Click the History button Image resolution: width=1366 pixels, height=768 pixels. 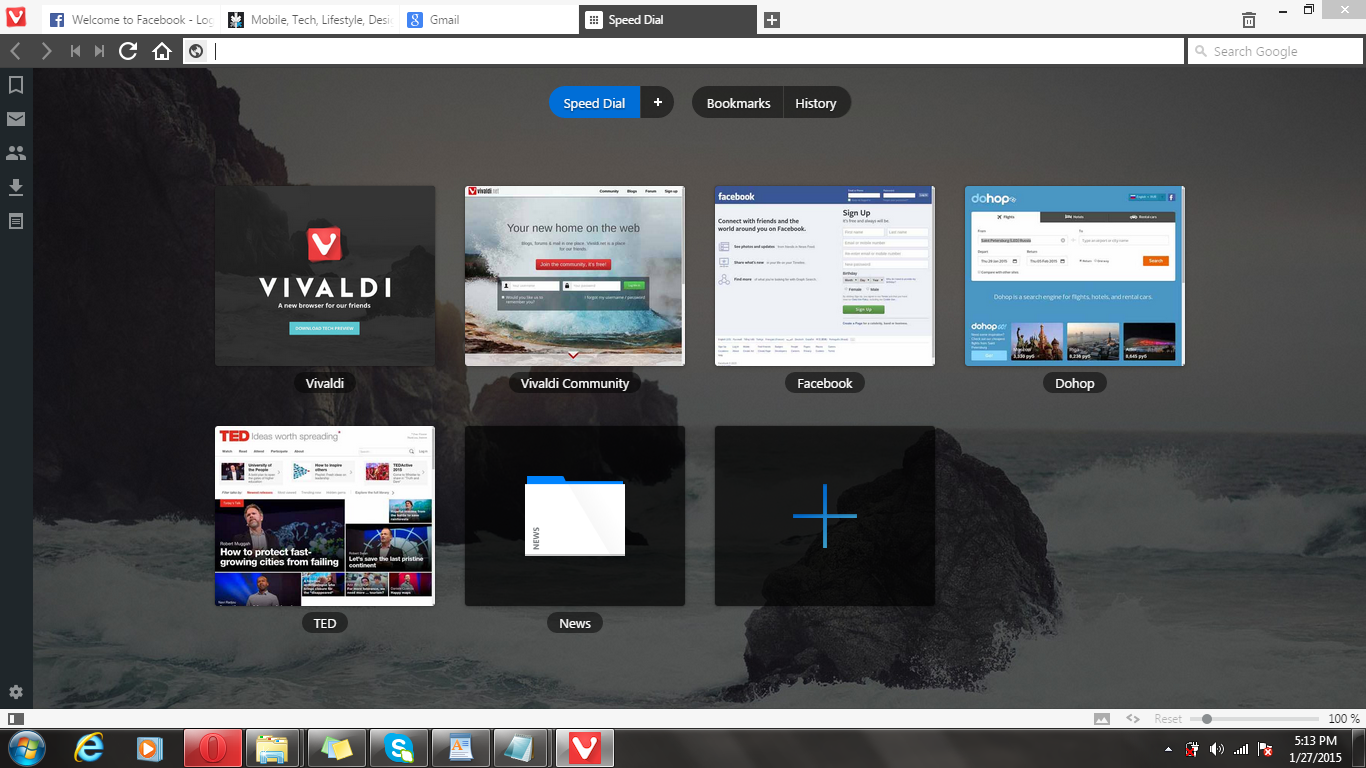(x=815, y=103)
